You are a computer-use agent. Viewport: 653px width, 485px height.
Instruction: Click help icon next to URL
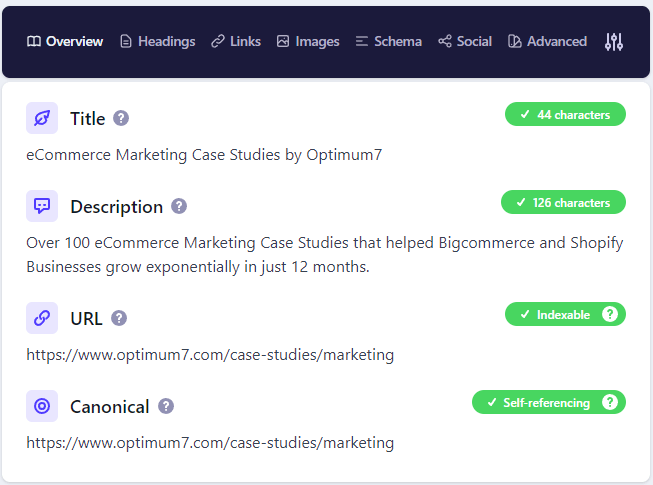point(119,318)
